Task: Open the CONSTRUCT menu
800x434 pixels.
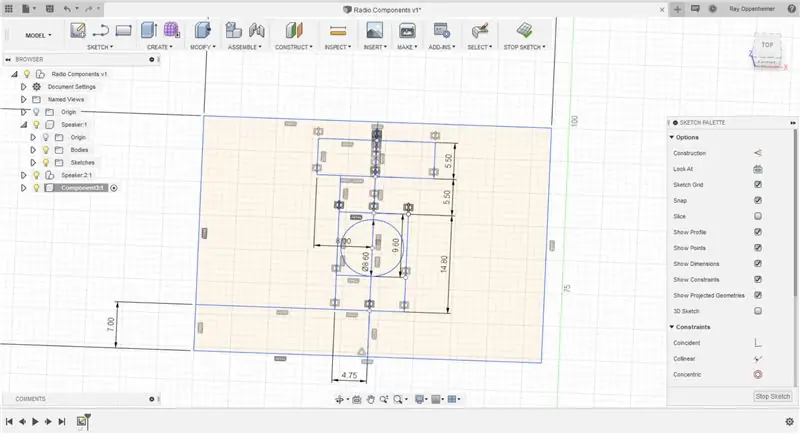Action: tap(294, 47)
